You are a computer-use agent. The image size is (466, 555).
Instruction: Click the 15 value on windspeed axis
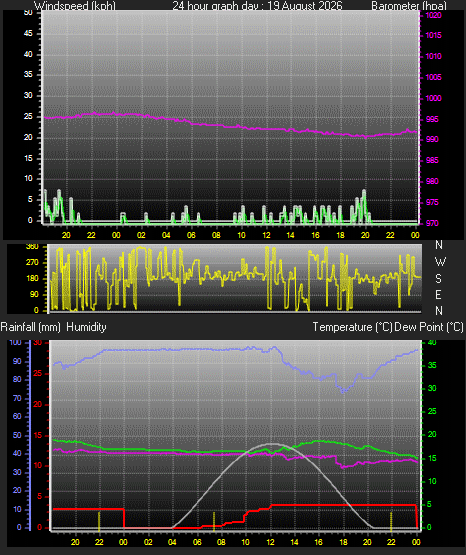point(28,158)
